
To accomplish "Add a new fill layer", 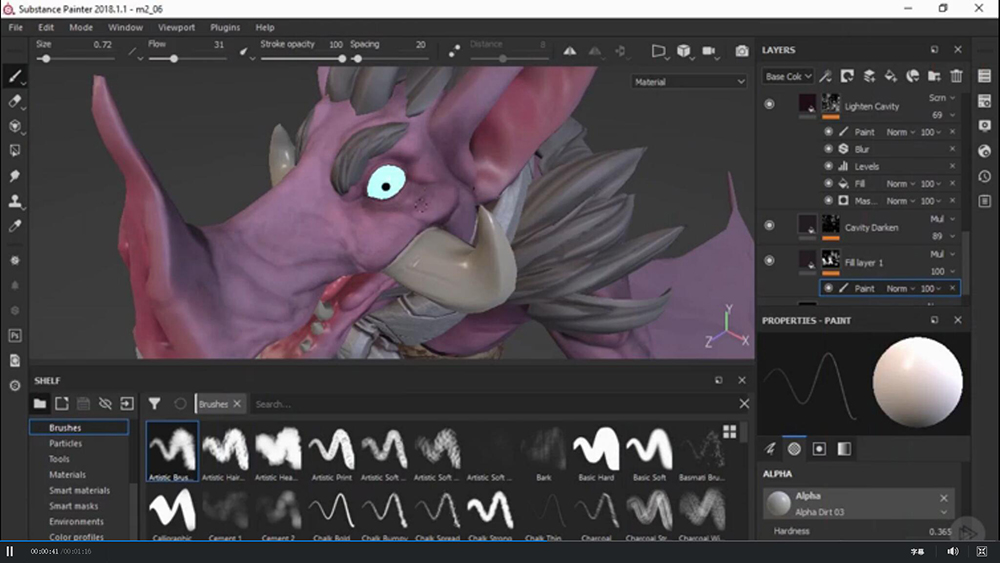I will tap(890, 77).
